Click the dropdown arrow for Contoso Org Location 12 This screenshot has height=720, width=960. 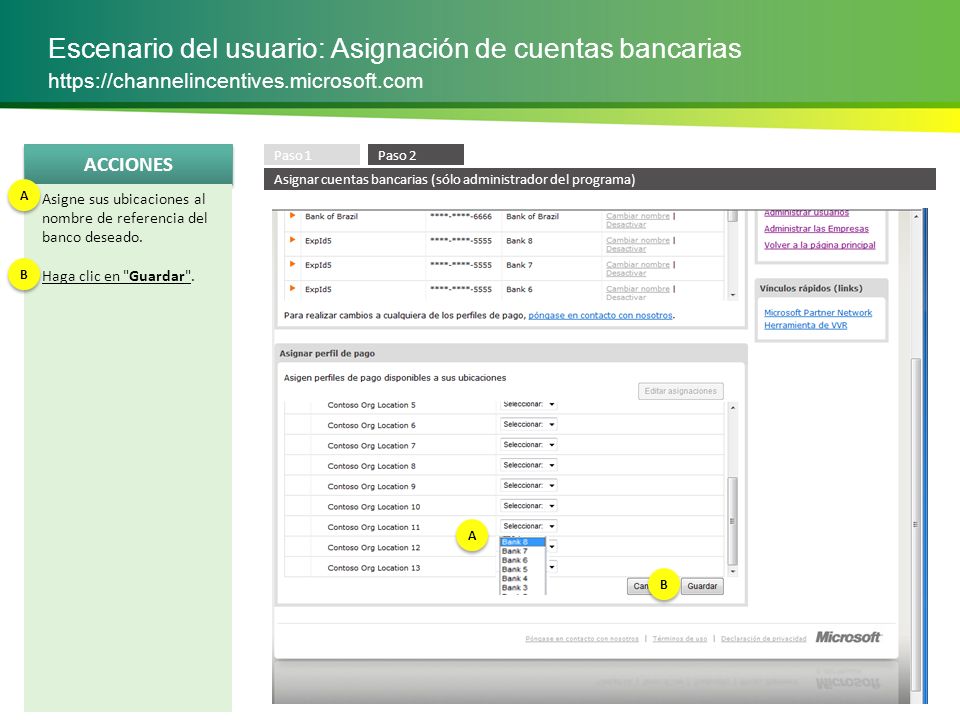tap(552, 547)
